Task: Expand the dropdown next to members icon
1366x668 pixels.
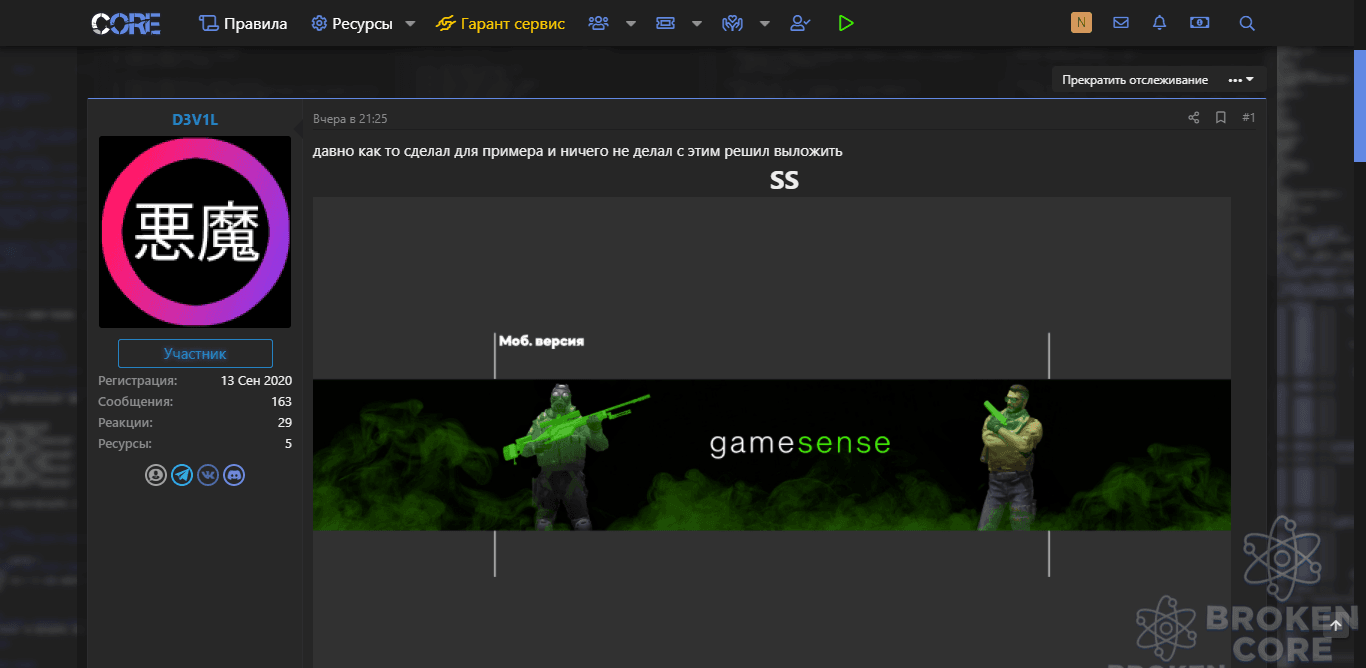Action: [630, 23]
